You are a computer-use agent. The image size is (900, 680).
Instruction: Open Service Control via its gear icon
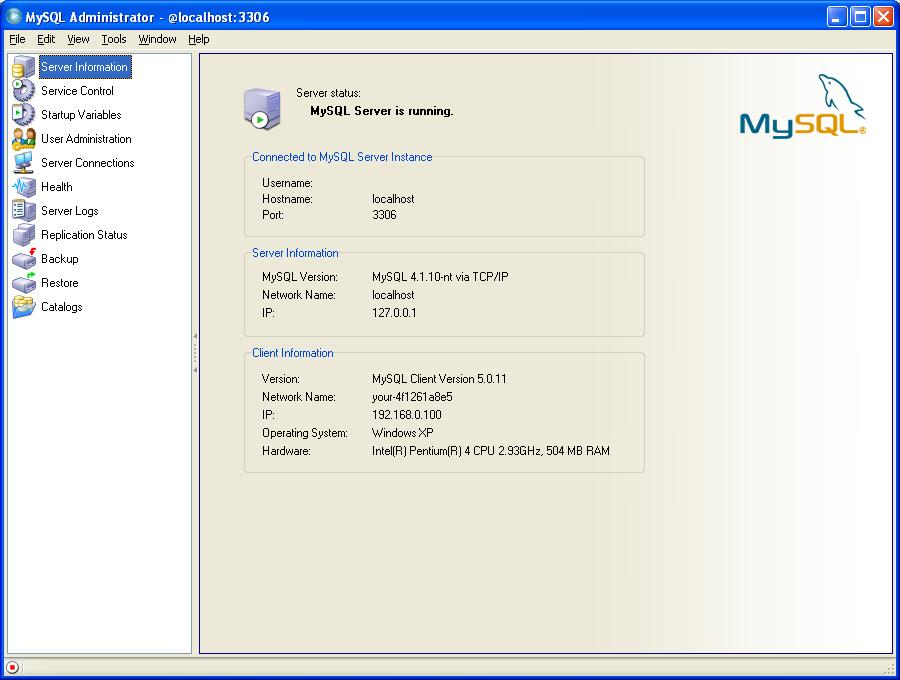(x=24, y=91)
